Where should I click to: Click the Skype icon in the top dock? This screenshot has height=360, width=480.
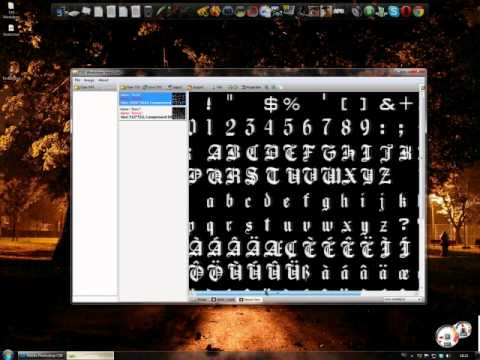[394, 11]
